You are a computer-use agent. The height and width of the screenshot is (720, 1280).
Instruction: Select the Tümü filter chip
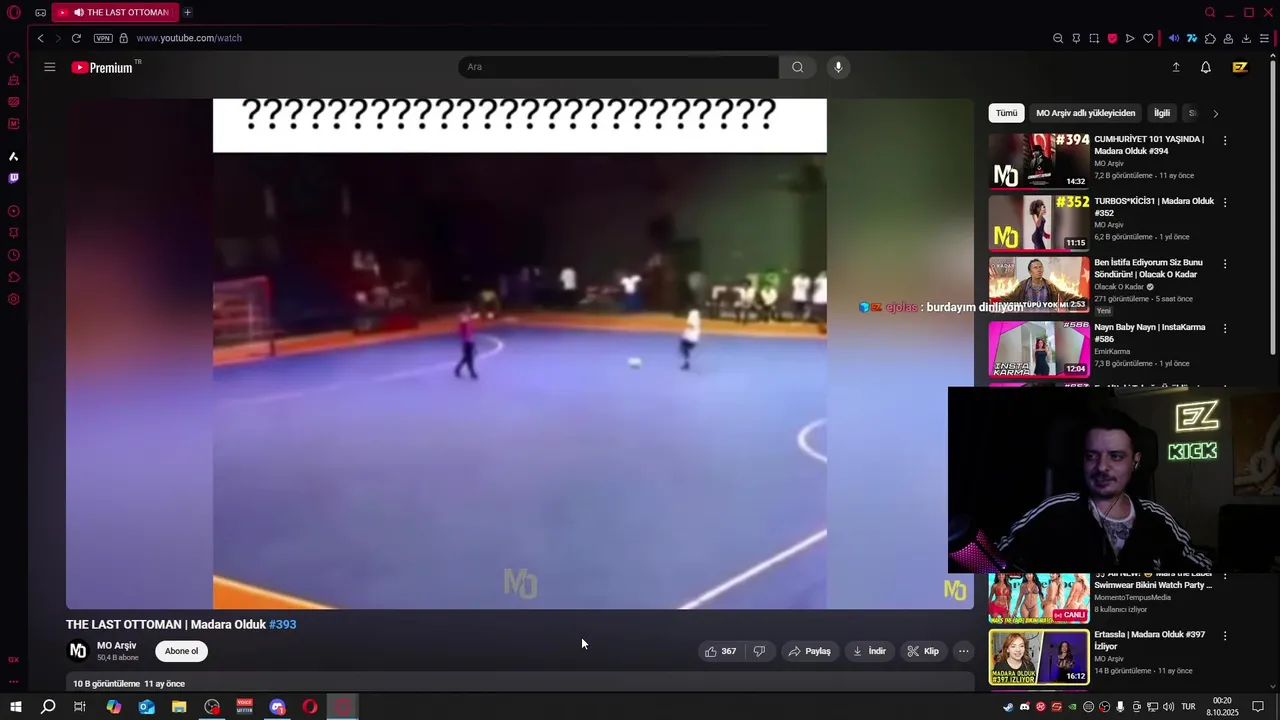1006,113
